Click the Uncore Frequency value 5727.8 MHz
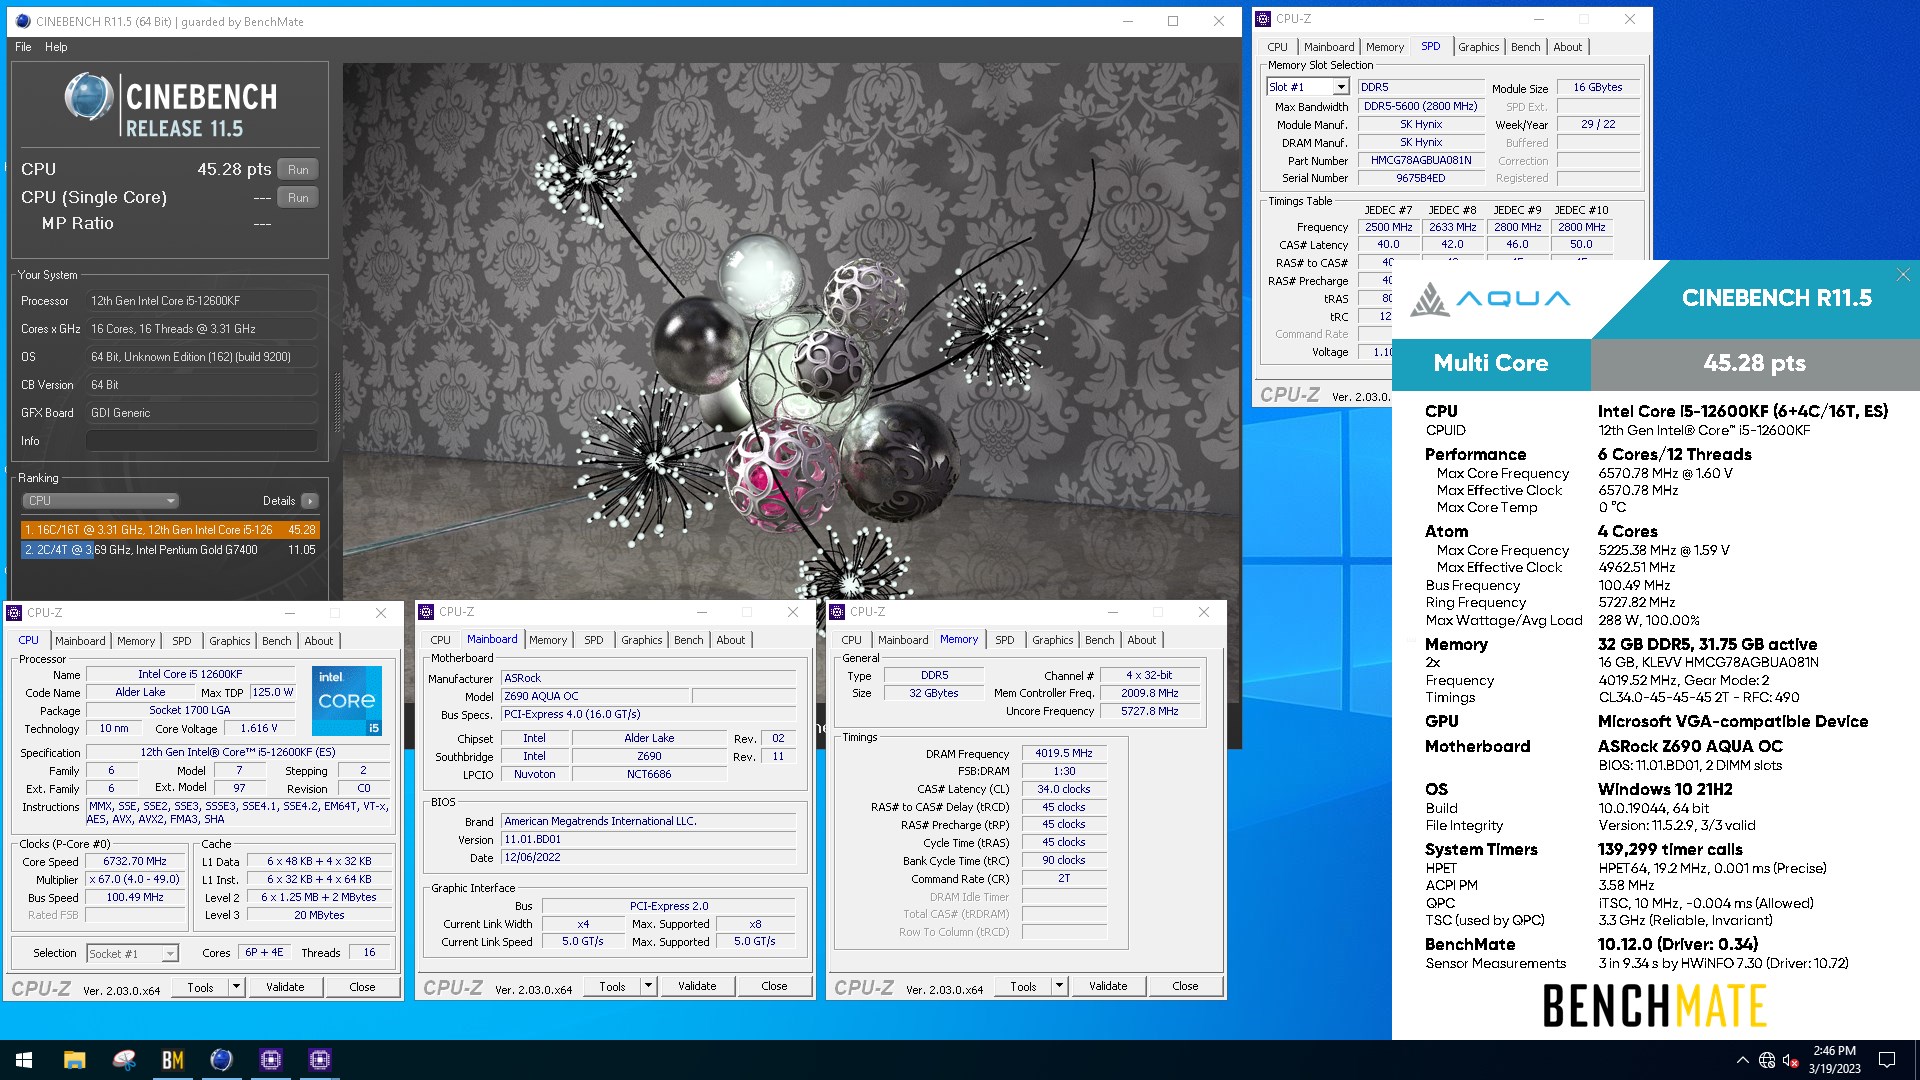The image size is (1920, 1080). pyautogui.click(x=1149, y=712)
